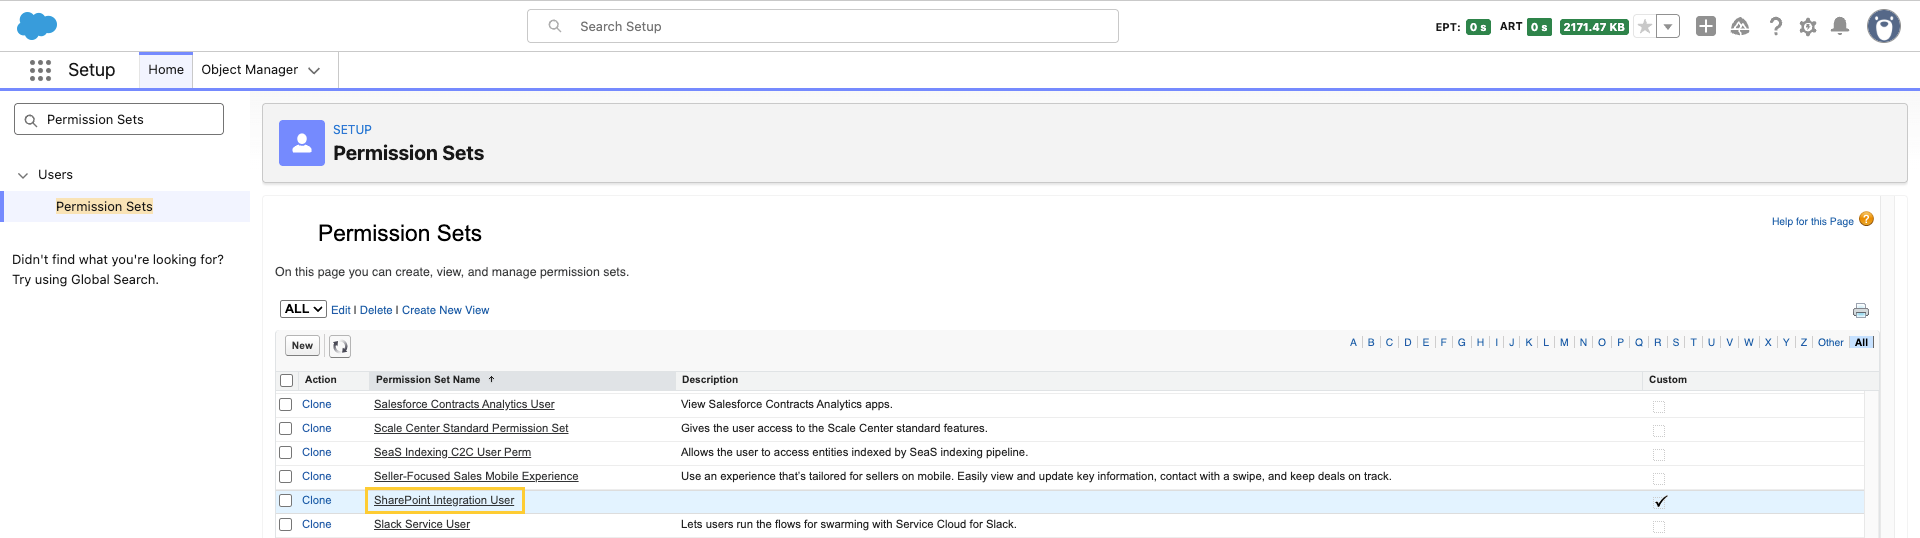Check the SharePoint Integration User row
1920x538 pixels.
coord(286,501)
